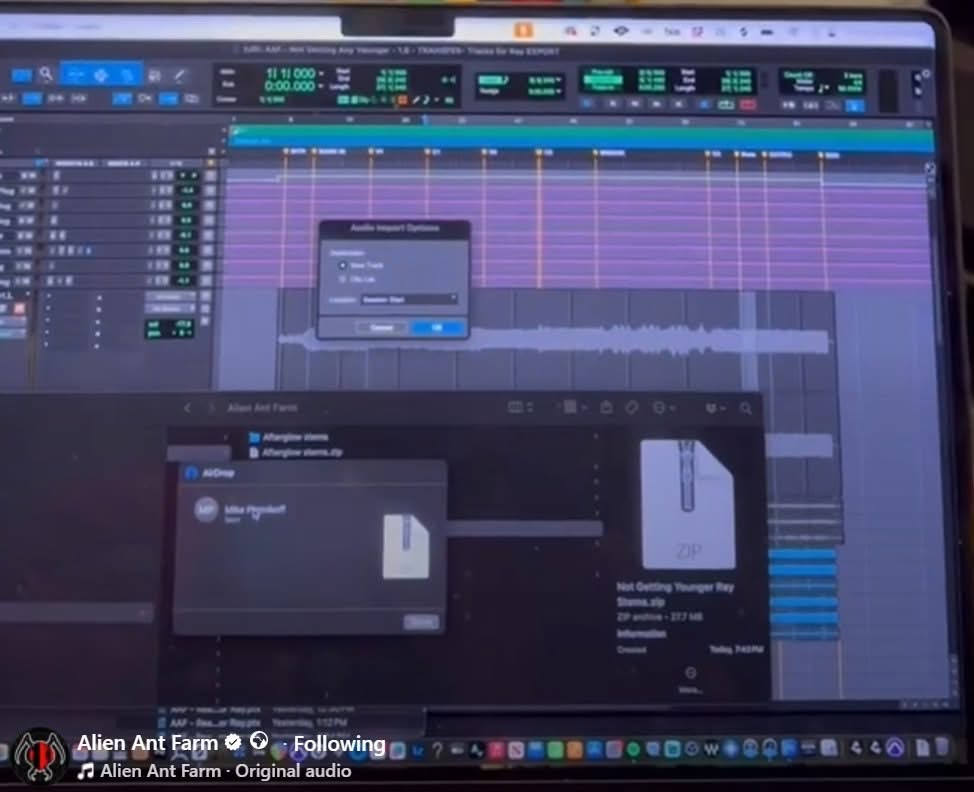Open Trash in the Dock

(941, 747)
